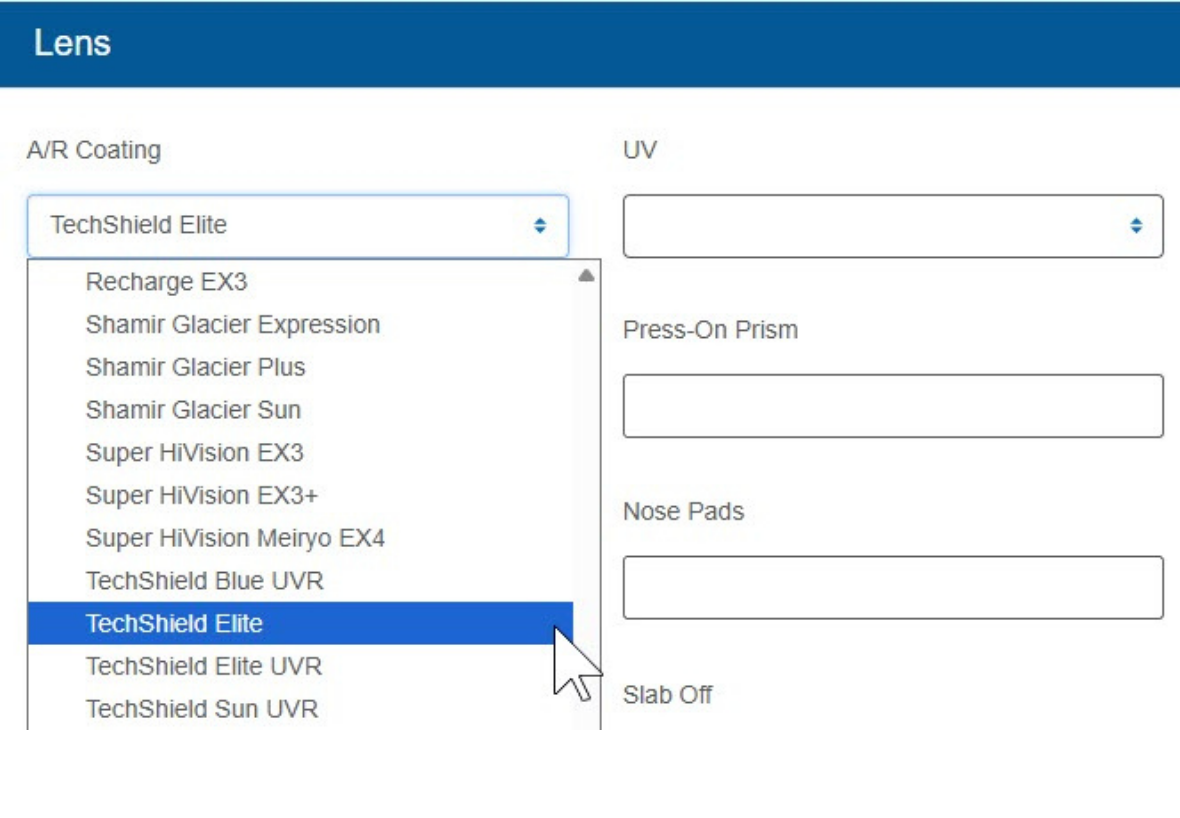Select the highlighted TechShield Elite item
The width and height of the screenshot is (1180, 818).
coord(174,624)
